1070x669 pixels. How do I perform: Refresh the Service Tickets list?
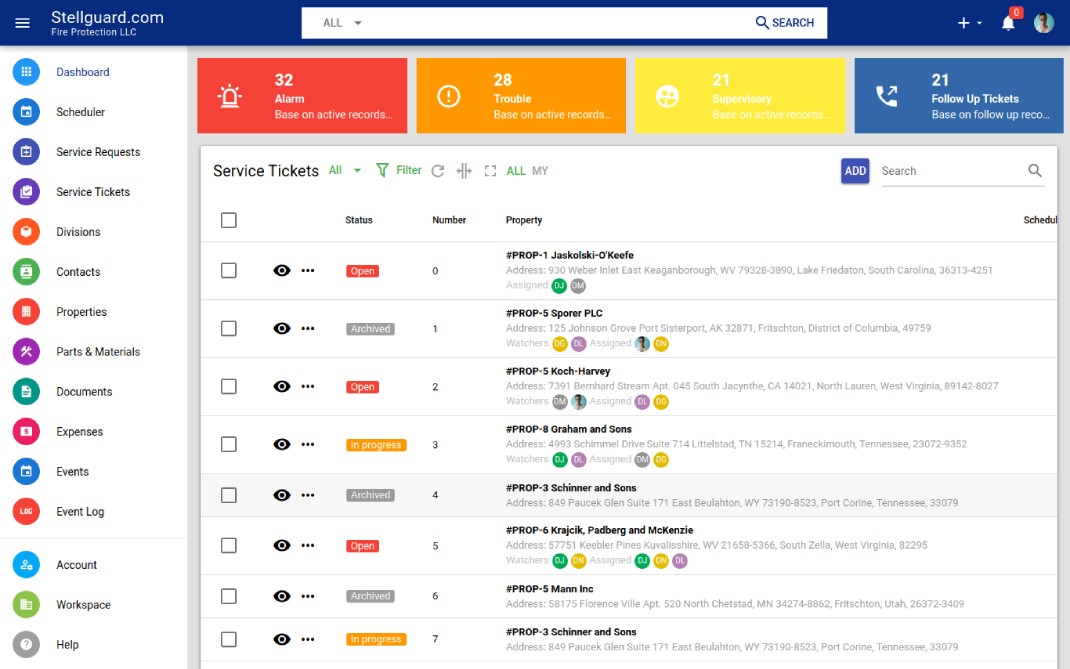[x=438, y=171]
